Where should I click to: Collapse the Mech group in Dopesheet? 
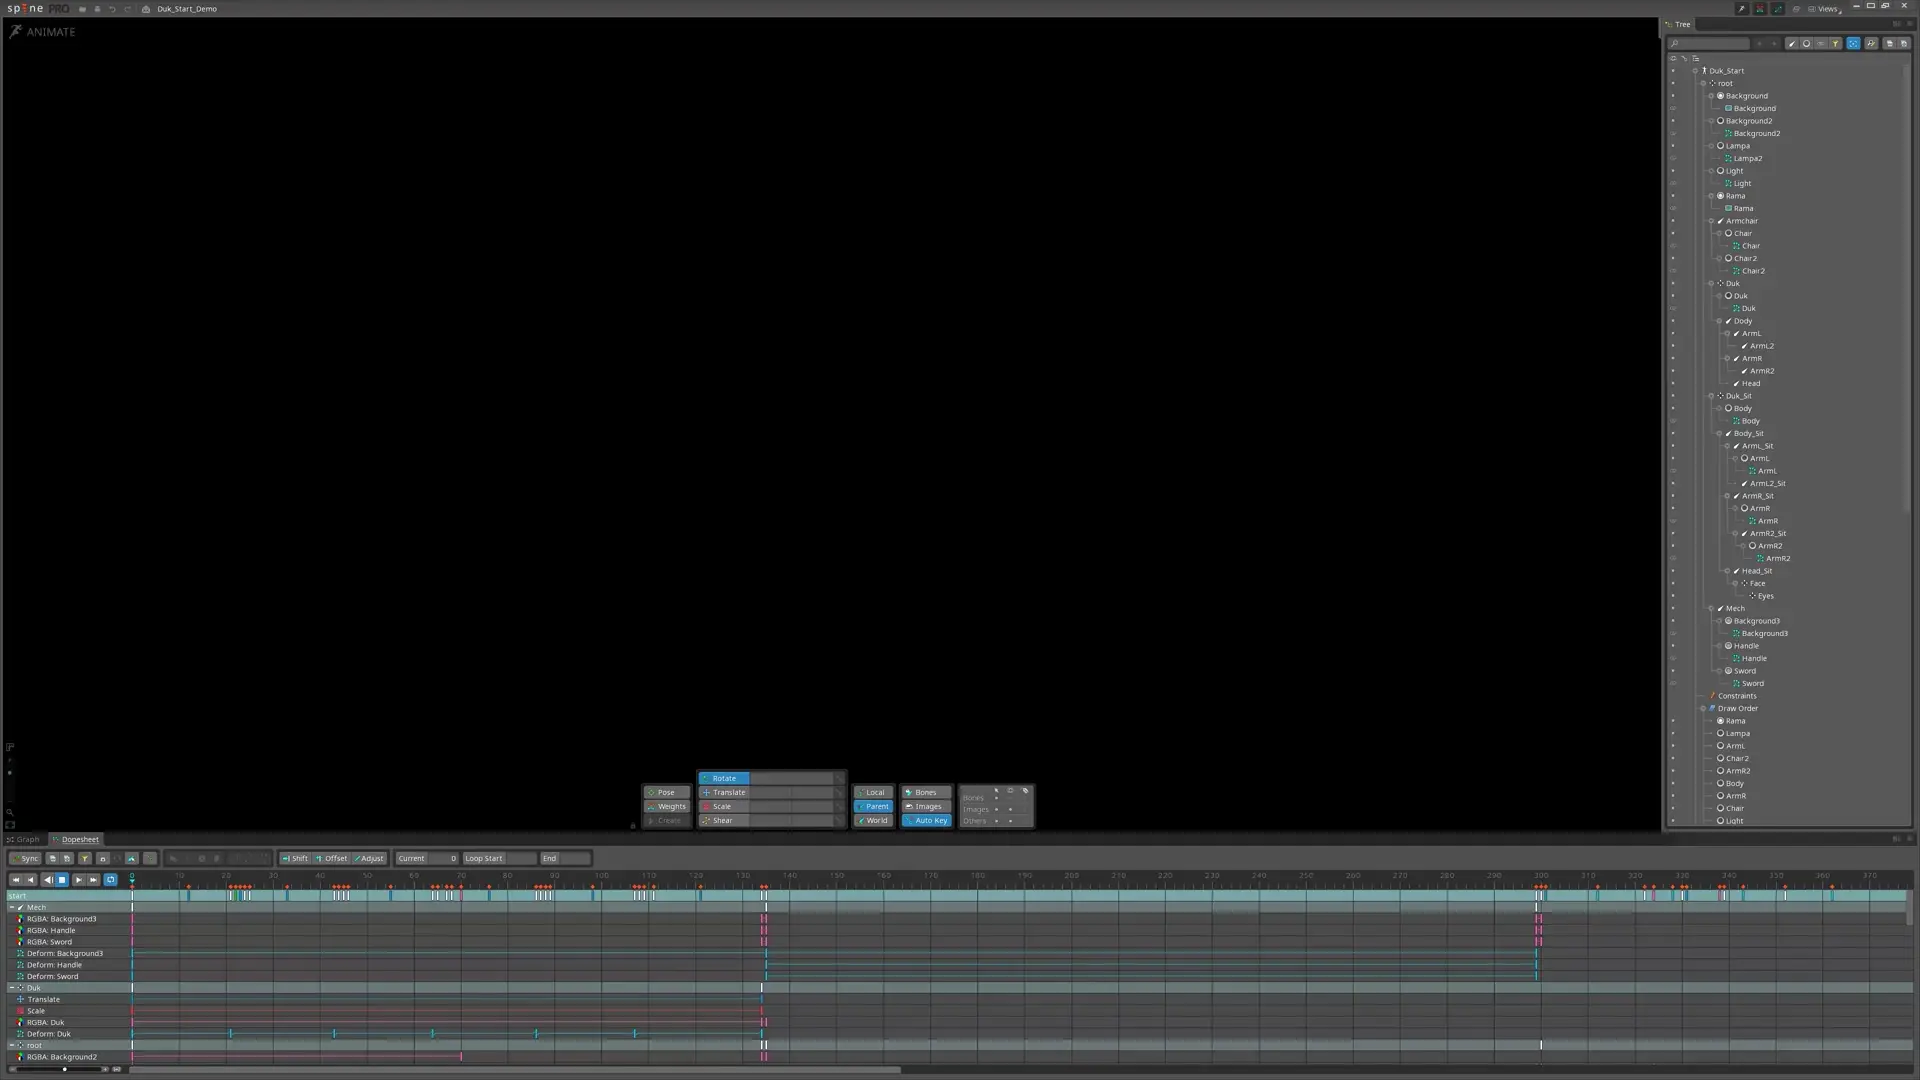tap(12, 907)
